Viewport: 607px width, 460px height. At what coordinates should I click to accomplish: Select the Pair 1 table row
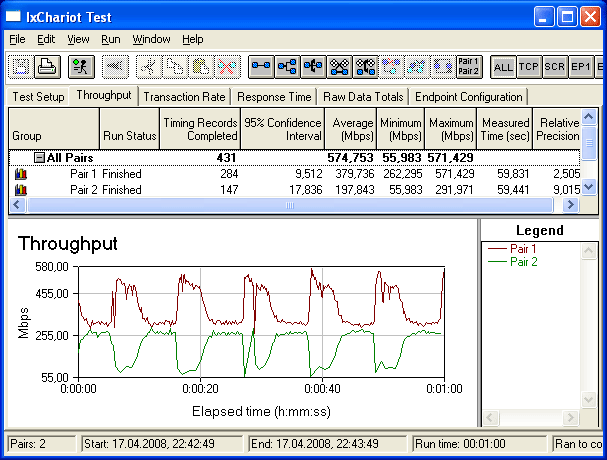[x=295, y=174]
